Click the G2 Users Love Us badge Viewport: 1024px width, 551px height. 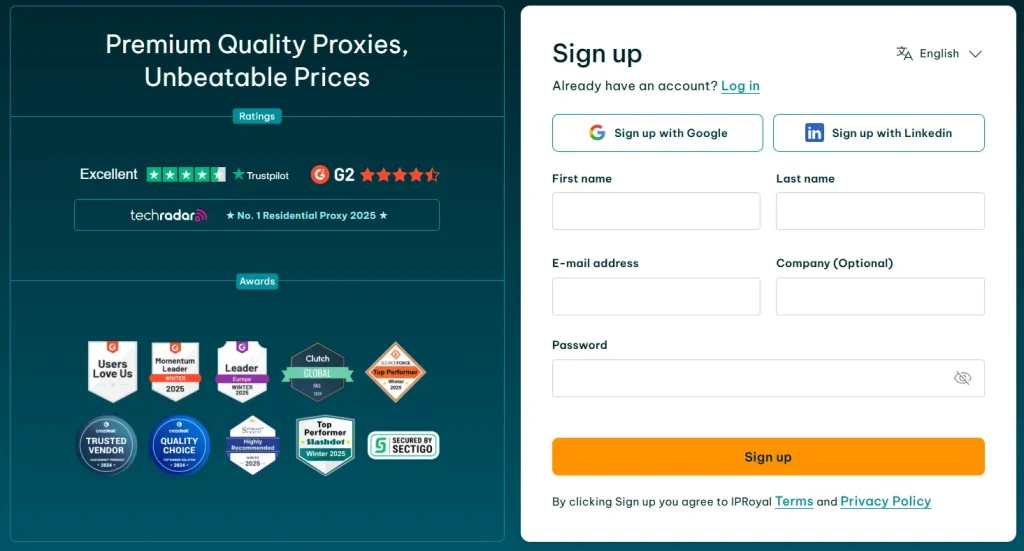point(112,370)
